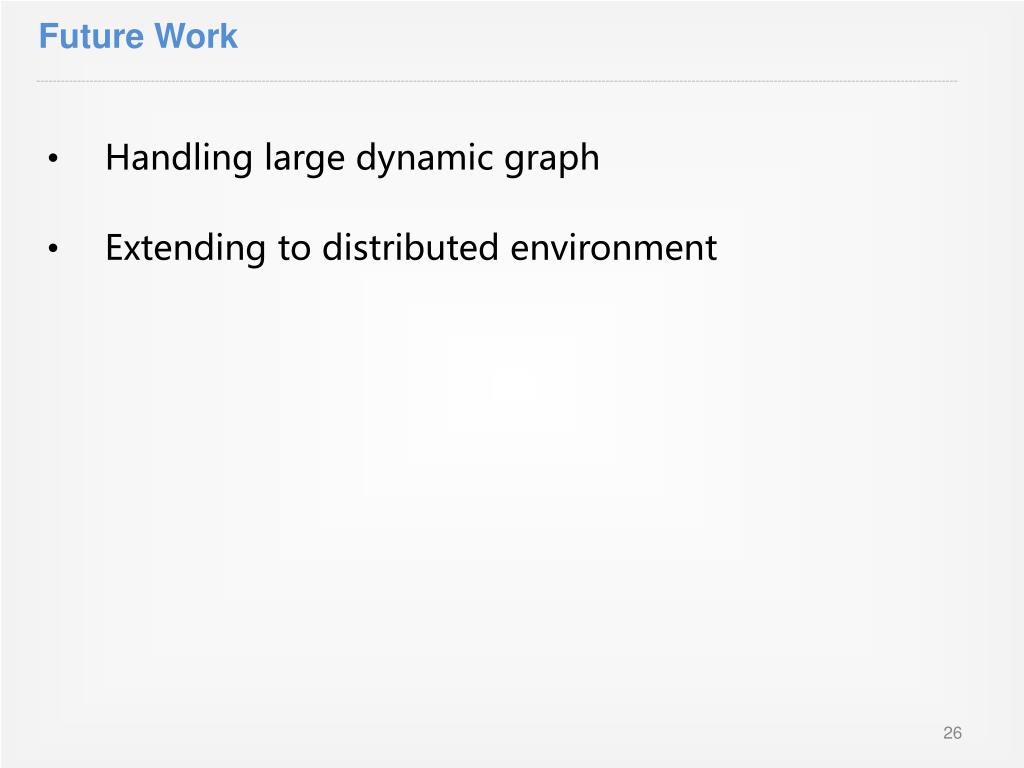Click the letter "F" starting the slide title

[x=48, y=36]
